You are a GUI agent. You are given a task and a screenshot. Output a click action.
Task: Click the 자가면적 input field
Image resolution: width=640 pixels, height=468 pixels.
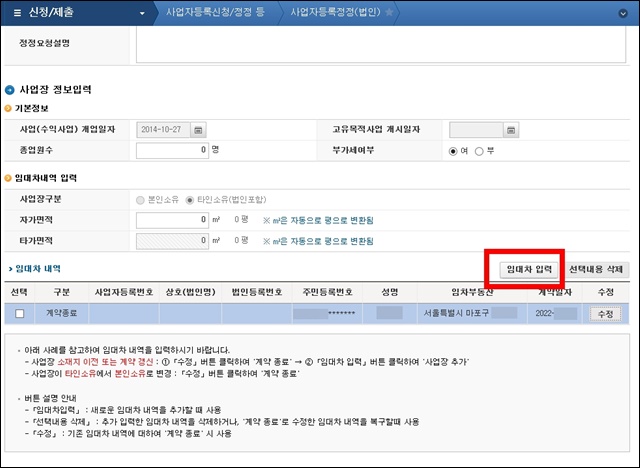pos(172,220)
